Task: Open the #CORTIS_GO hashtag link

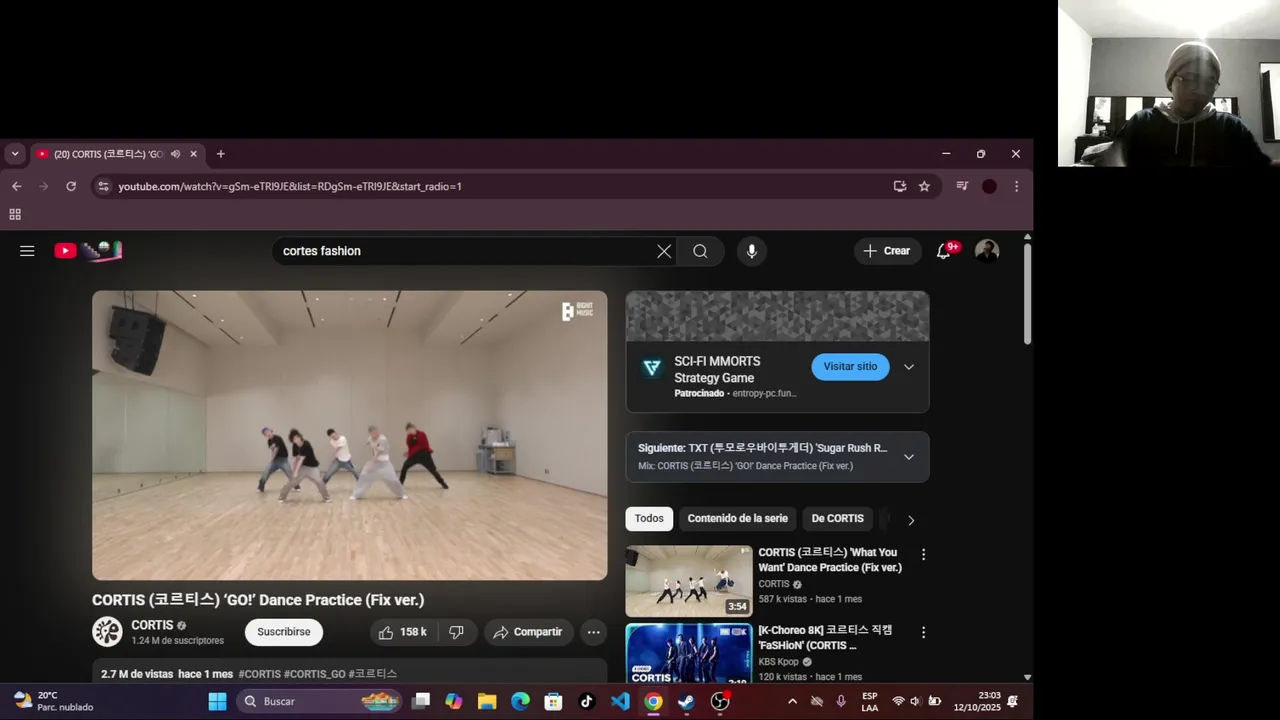Action: [x=315, y=674]
